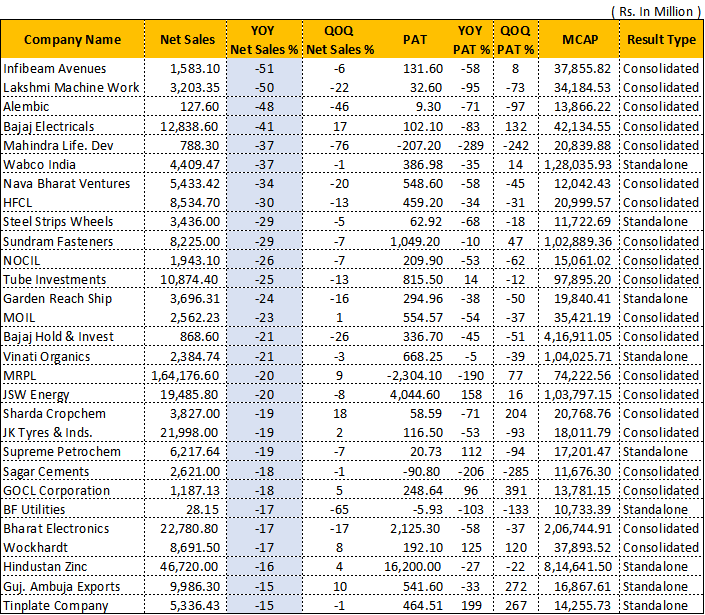This screenshot has width=705, height=615.
Task: Select Wabco India Standalone result type
Action: 655,165
